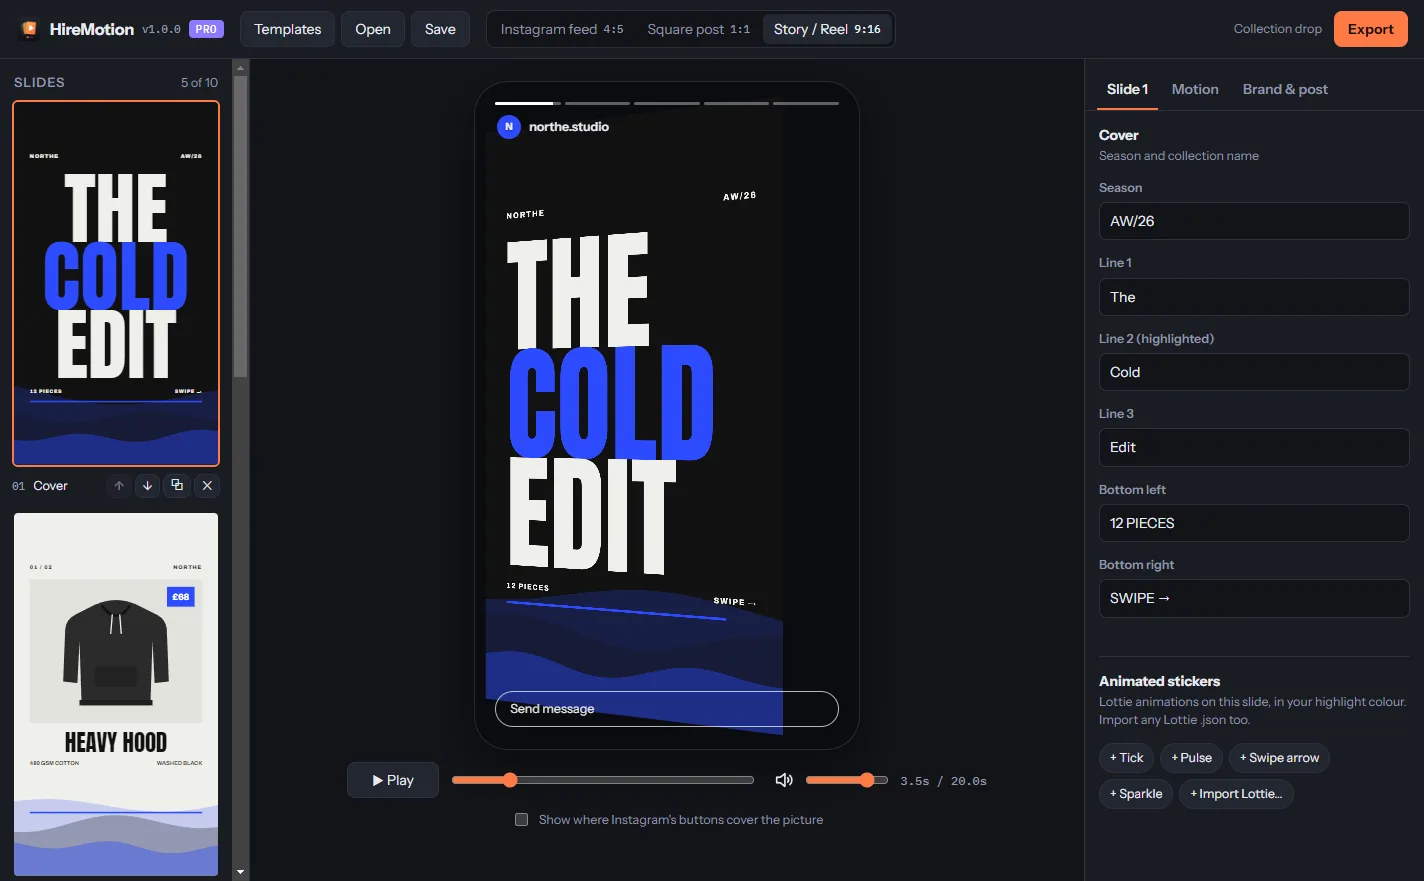
Task: Click the "5 of 10" slide count
Action: click(199, 83)
